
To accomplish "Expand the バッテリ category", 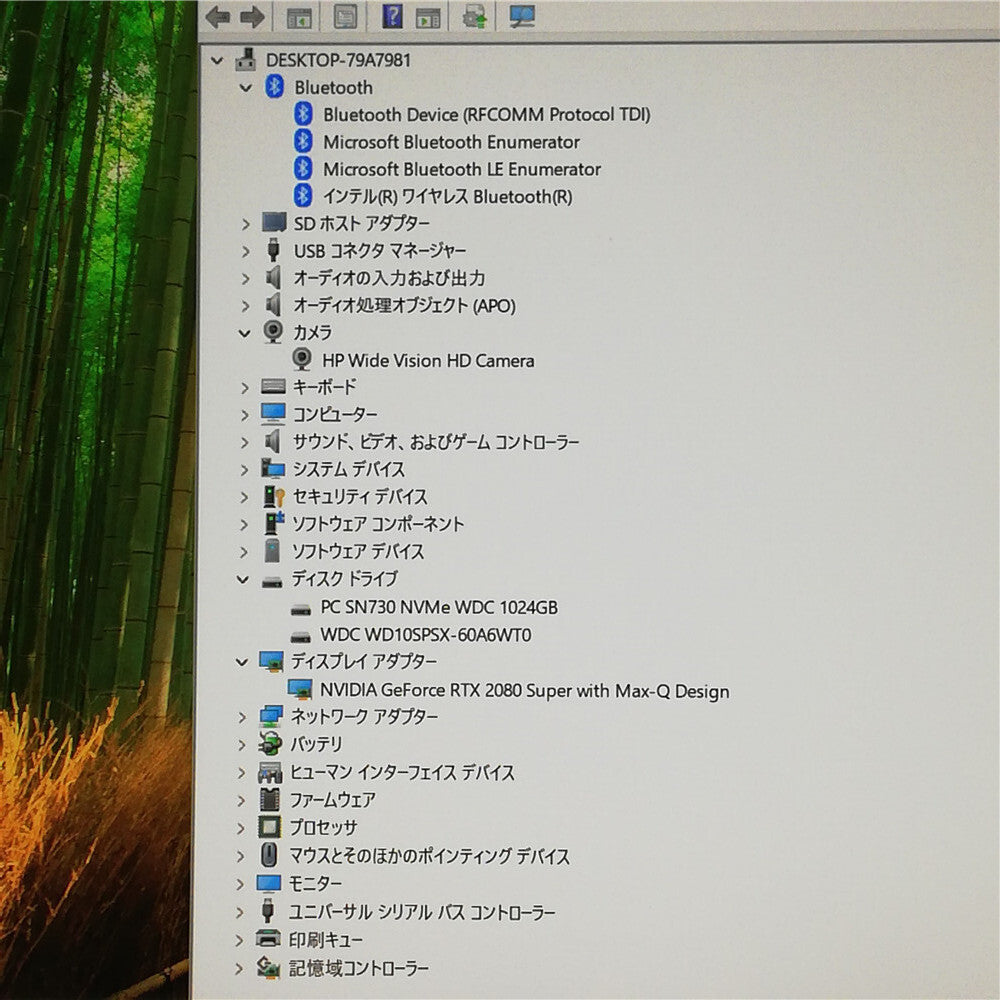I will click(242, 745).
